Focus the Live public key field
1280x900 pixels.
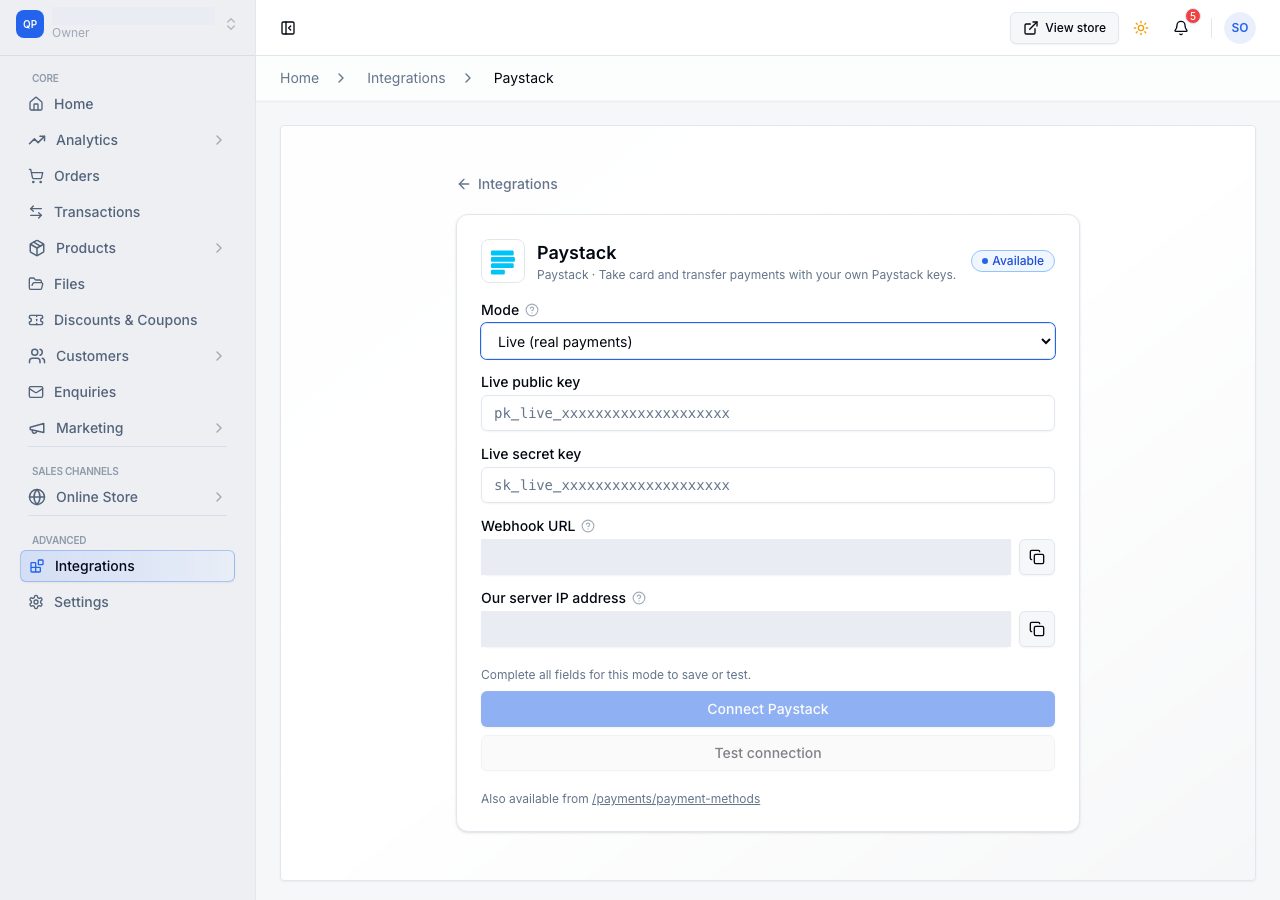[768, 413]
